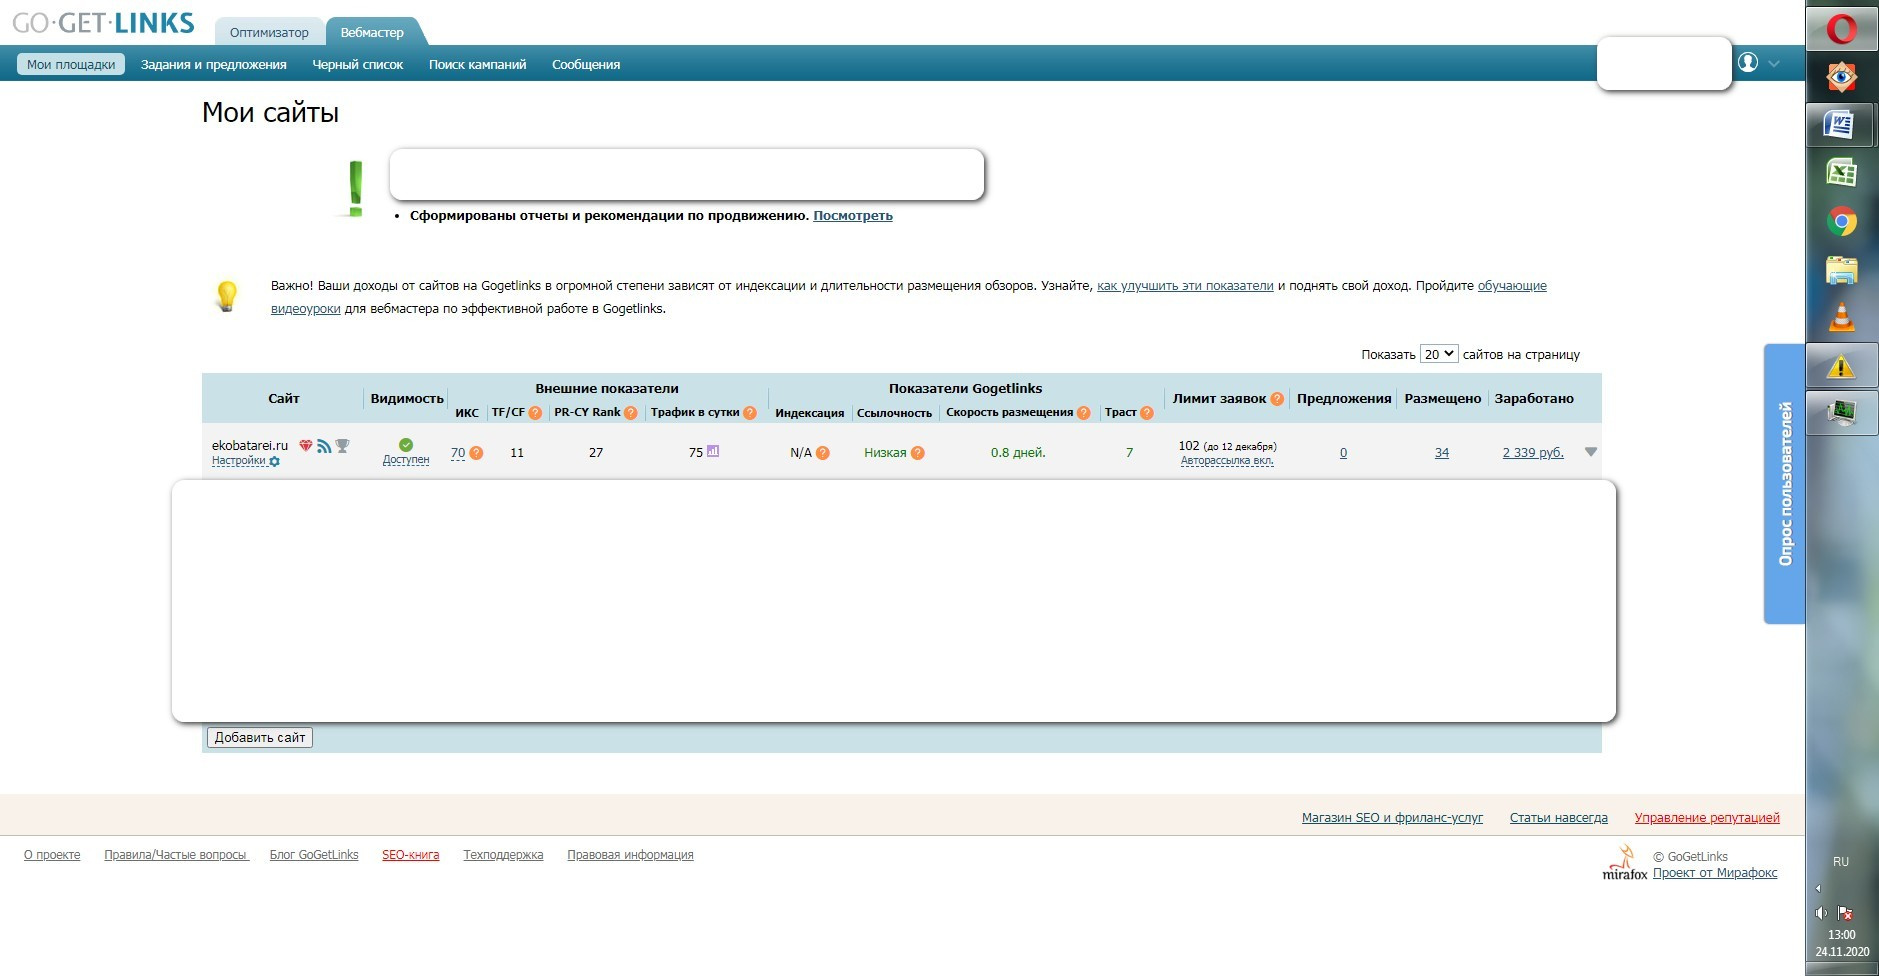Open the Сообщения menu item

click(x=586, y=64)
